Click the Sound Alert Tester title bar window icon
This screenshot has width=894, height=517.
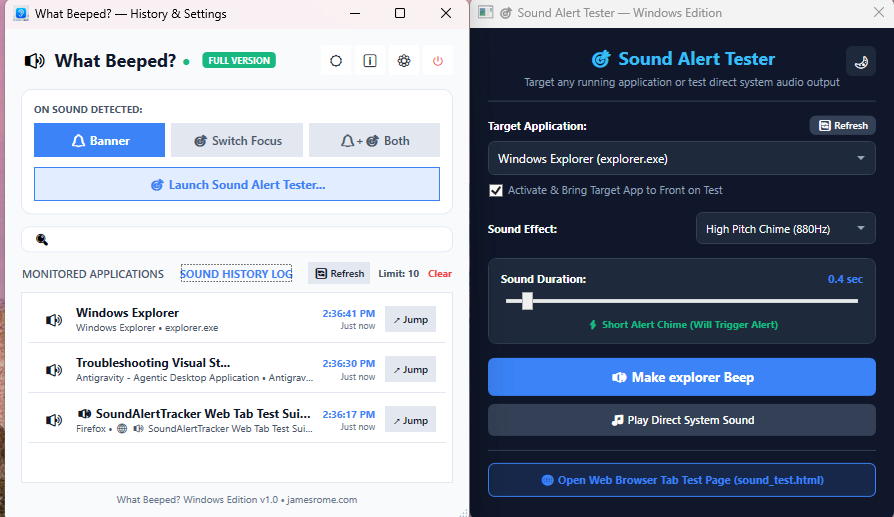tap(485, 13)
